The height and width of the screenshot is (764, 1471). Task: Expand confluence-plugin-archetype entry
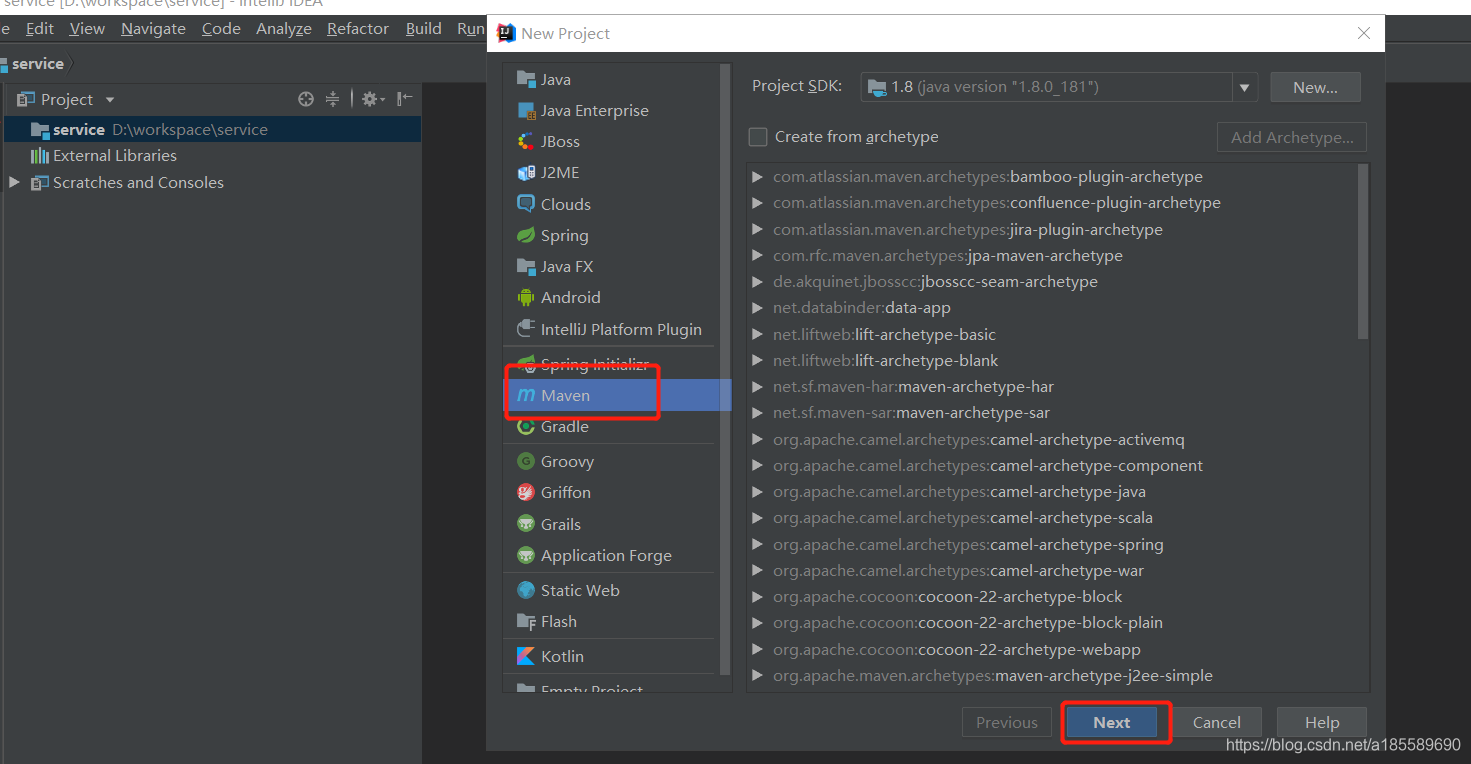tap(758, 203)
